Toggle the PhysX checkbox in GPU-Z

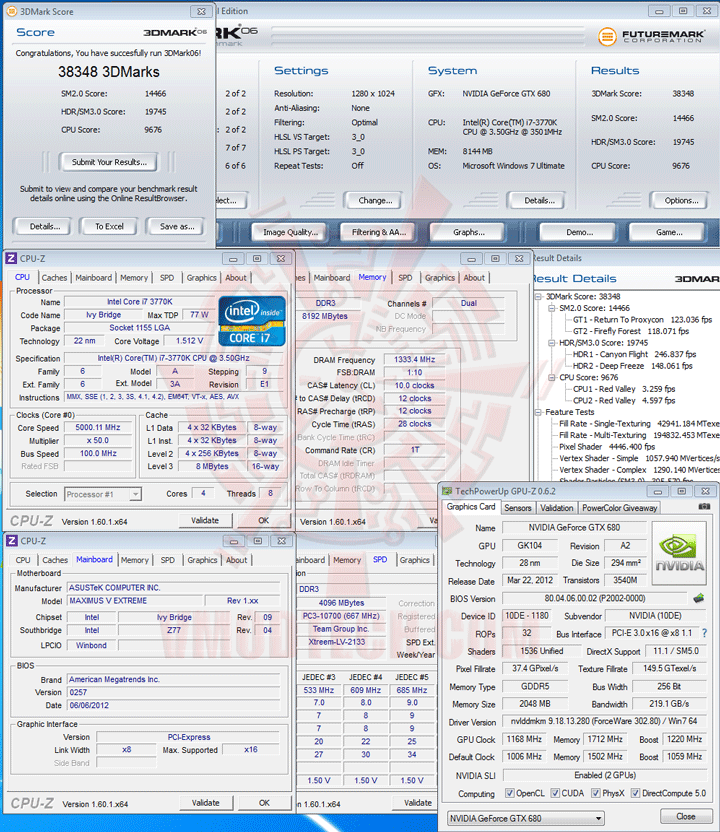tap(596, 793)
